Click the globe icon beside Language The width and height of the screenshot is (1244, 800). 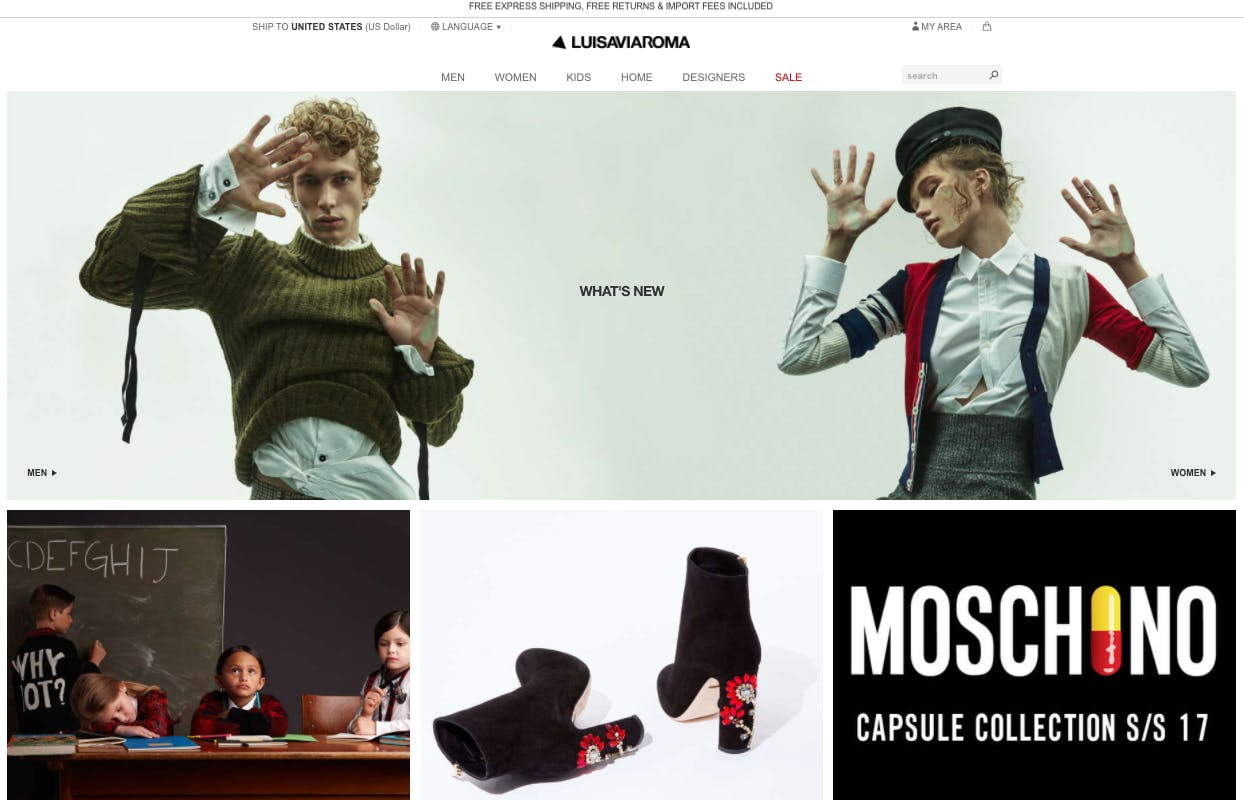(x=435, y=27)
